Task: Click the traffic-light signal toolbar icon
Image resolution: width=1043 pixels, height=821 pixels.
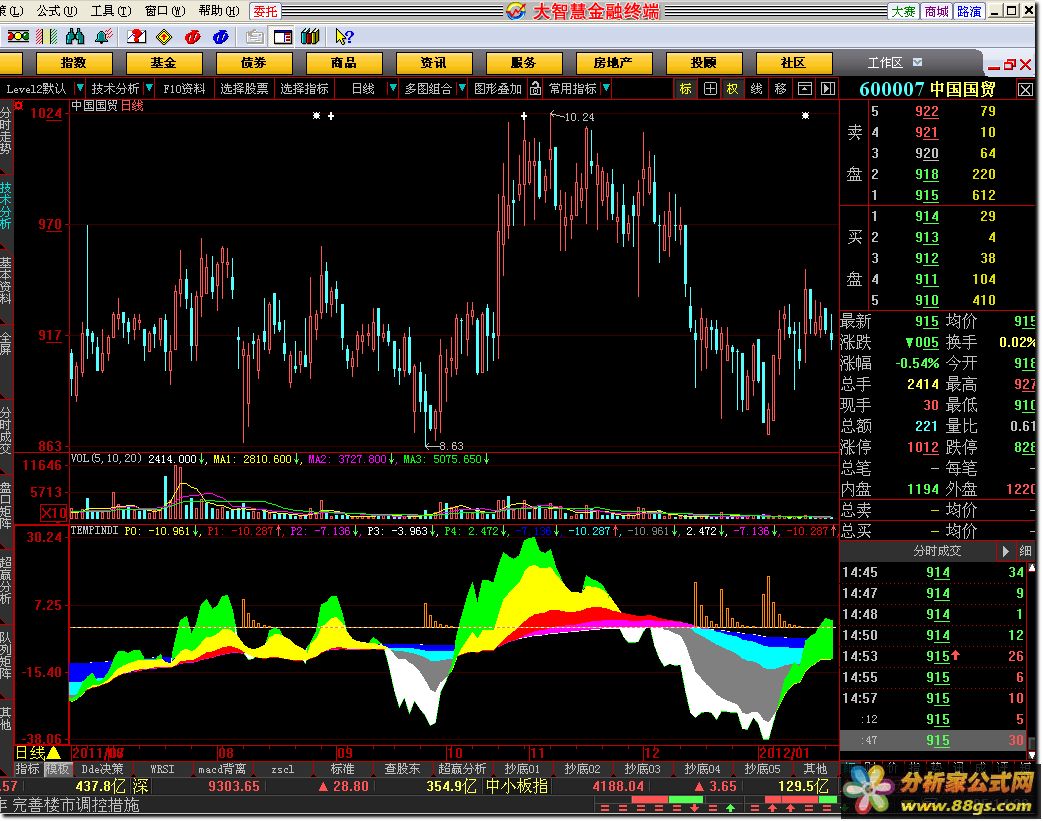Action: click(18, 37)
